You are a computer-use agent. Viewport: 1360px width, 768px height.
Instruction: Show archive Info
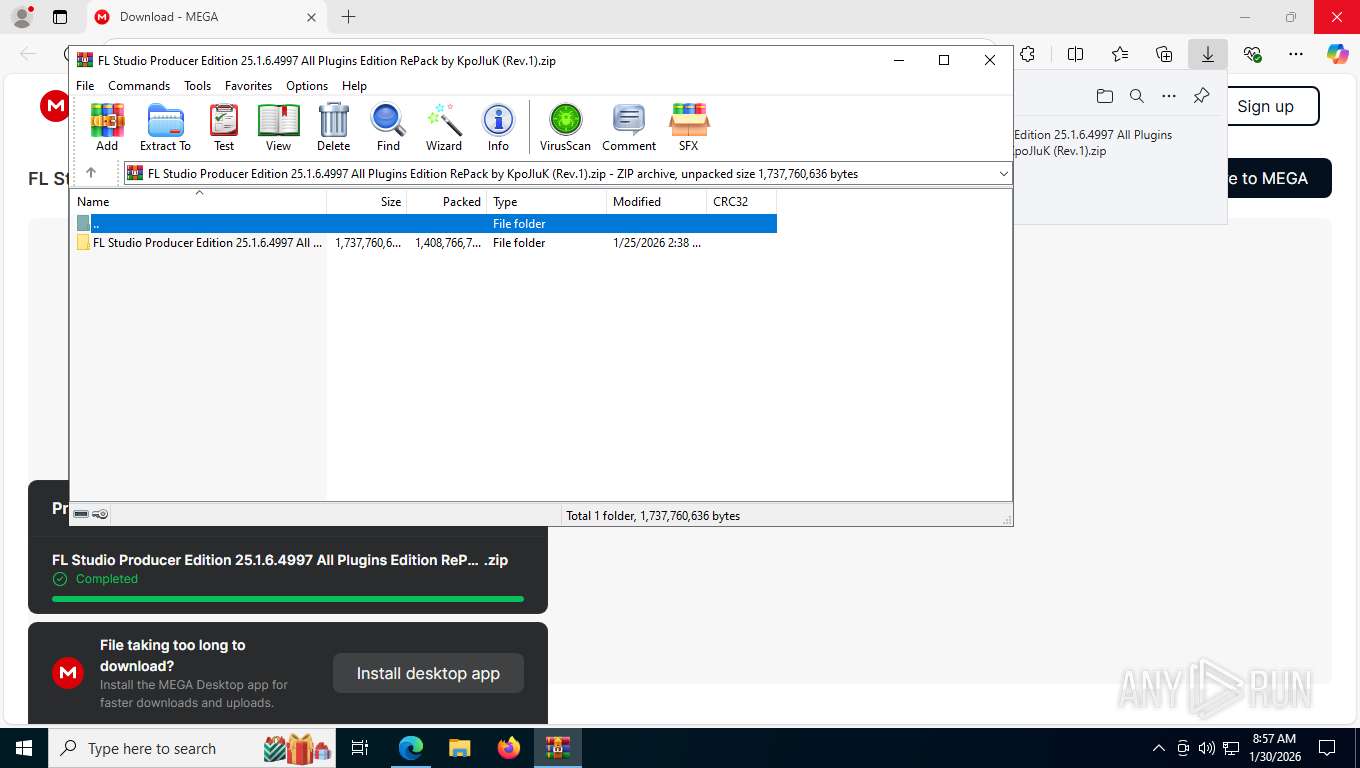click(498, 127)
